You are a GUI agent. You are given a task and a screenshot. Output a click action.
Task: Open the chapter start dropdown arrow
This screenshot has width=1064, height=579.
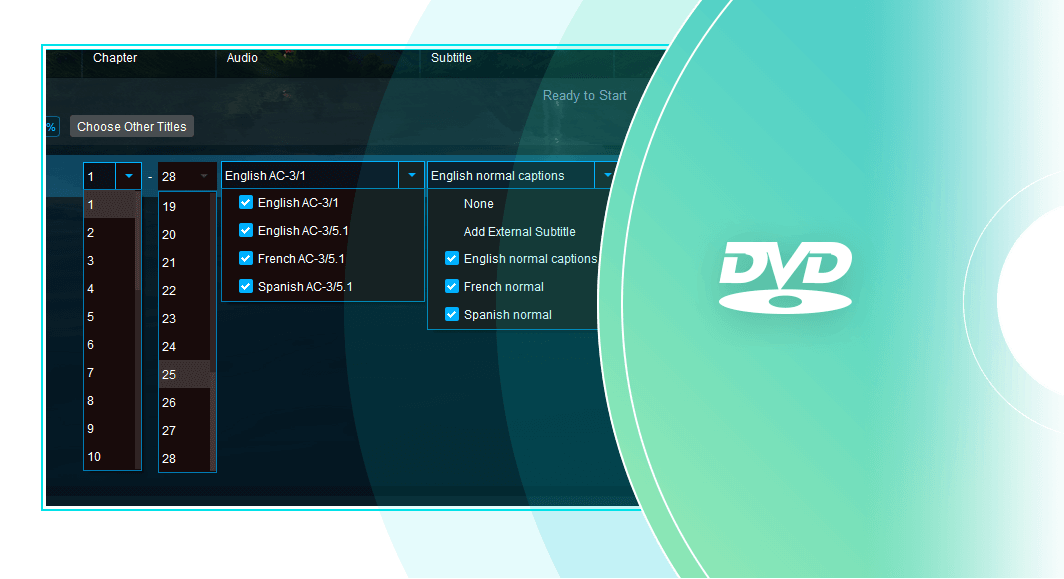(x=128, y=176)
